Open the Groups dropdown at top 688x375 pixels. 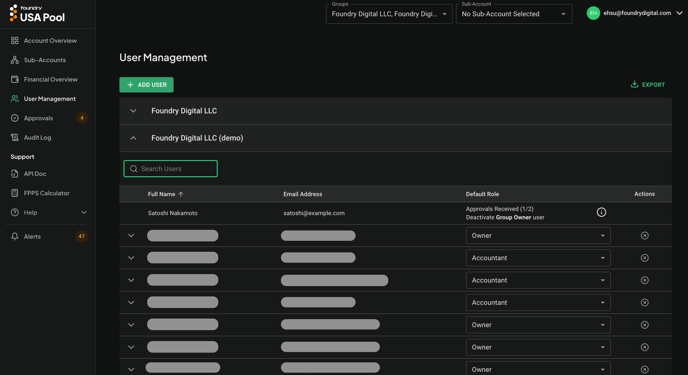pyautogui.click(x=389, y=14)
